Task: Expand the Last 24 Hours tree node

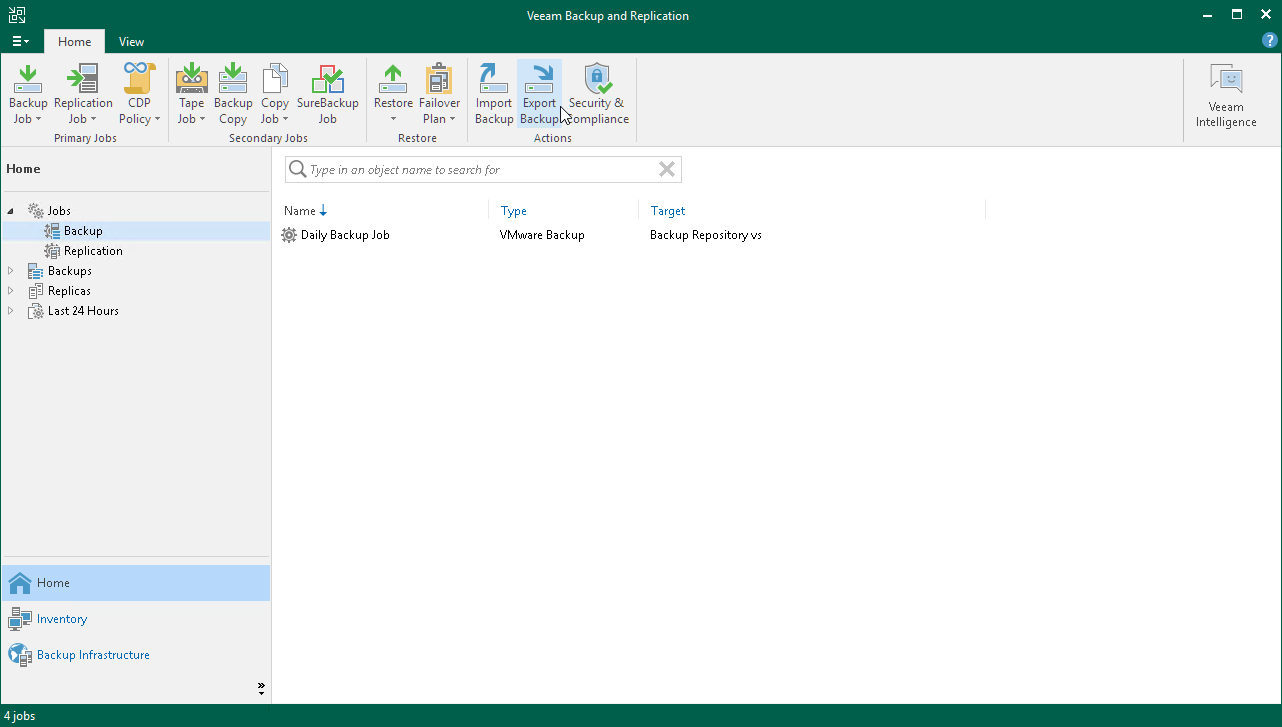Action: pyautogui.click(x=11, y=311)
